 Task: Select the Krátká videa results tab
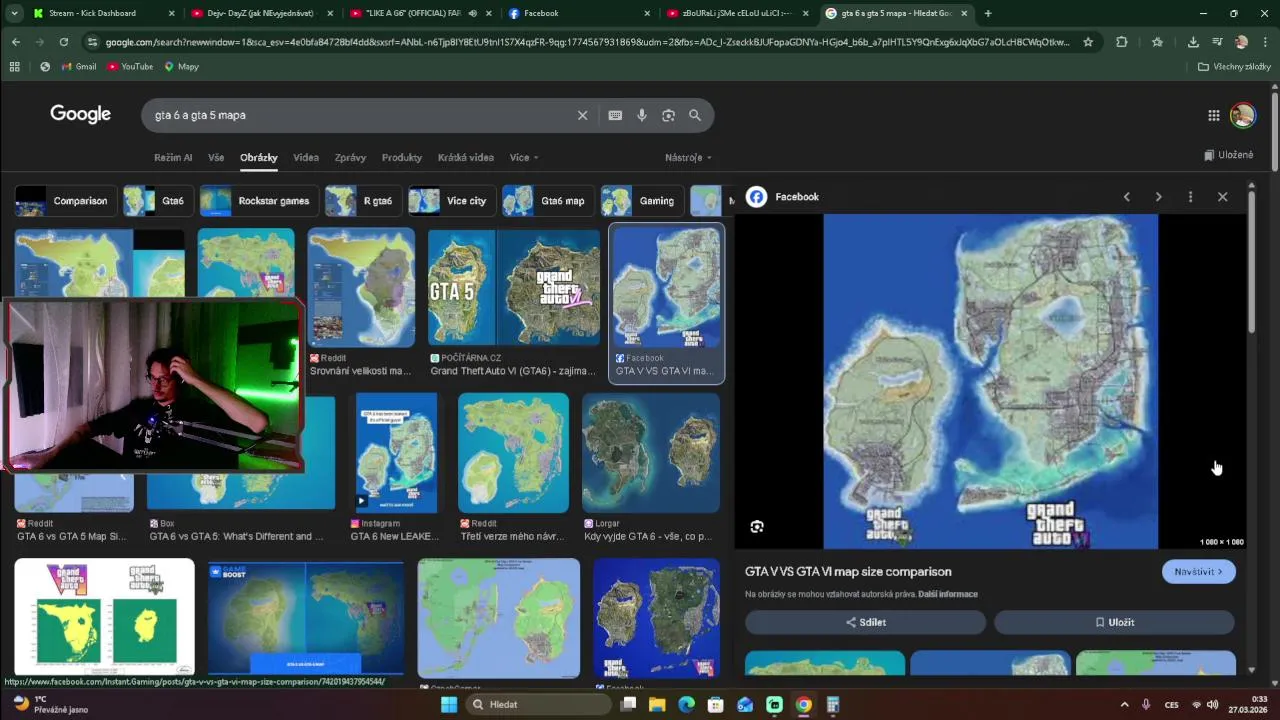coord(466,158)
